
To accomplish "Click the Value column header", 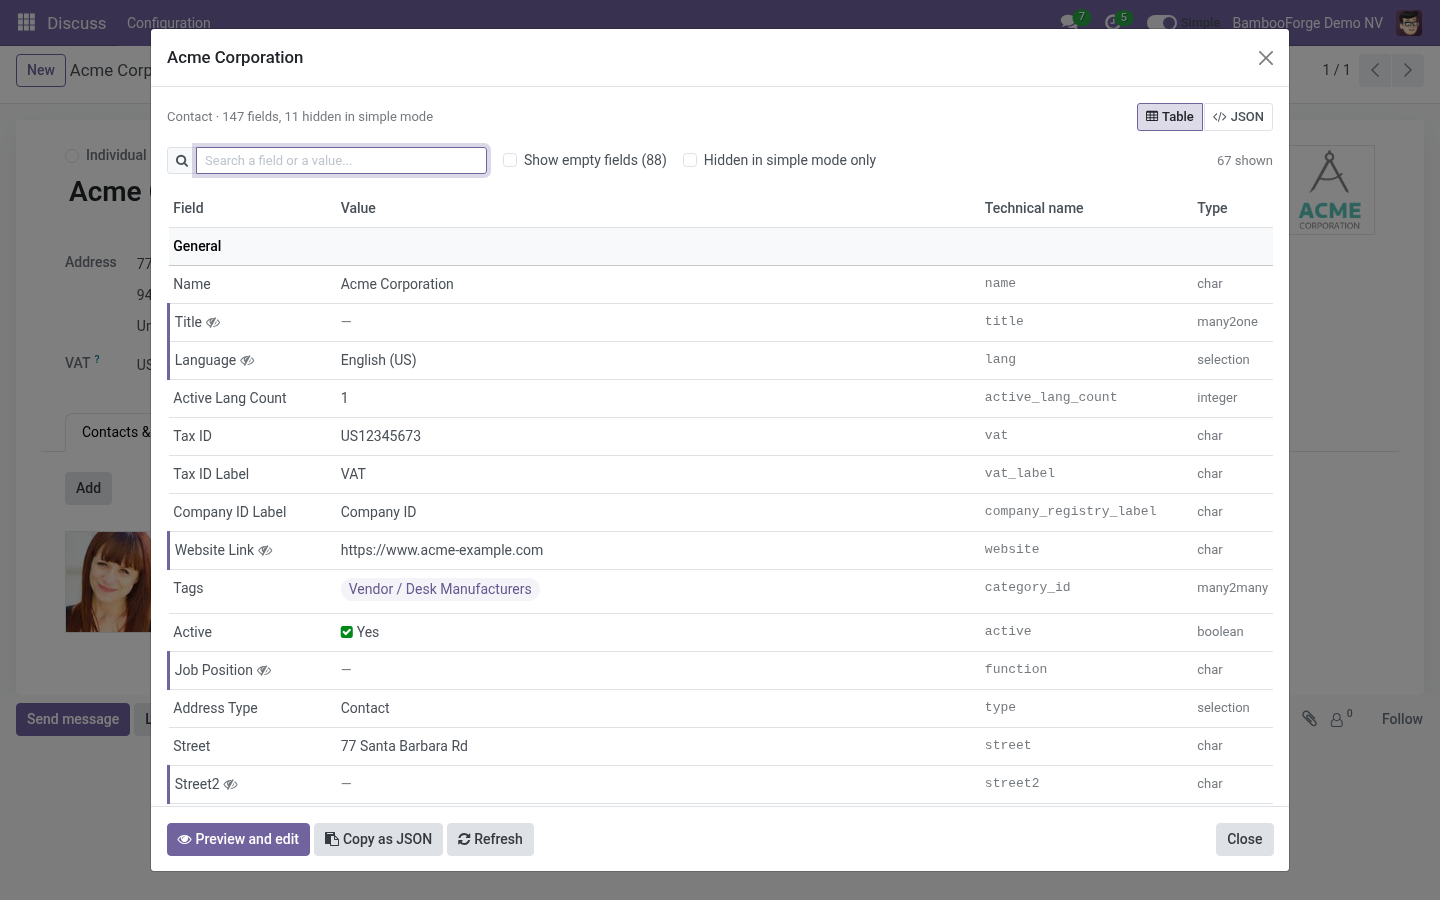I will tap(358, 208).
